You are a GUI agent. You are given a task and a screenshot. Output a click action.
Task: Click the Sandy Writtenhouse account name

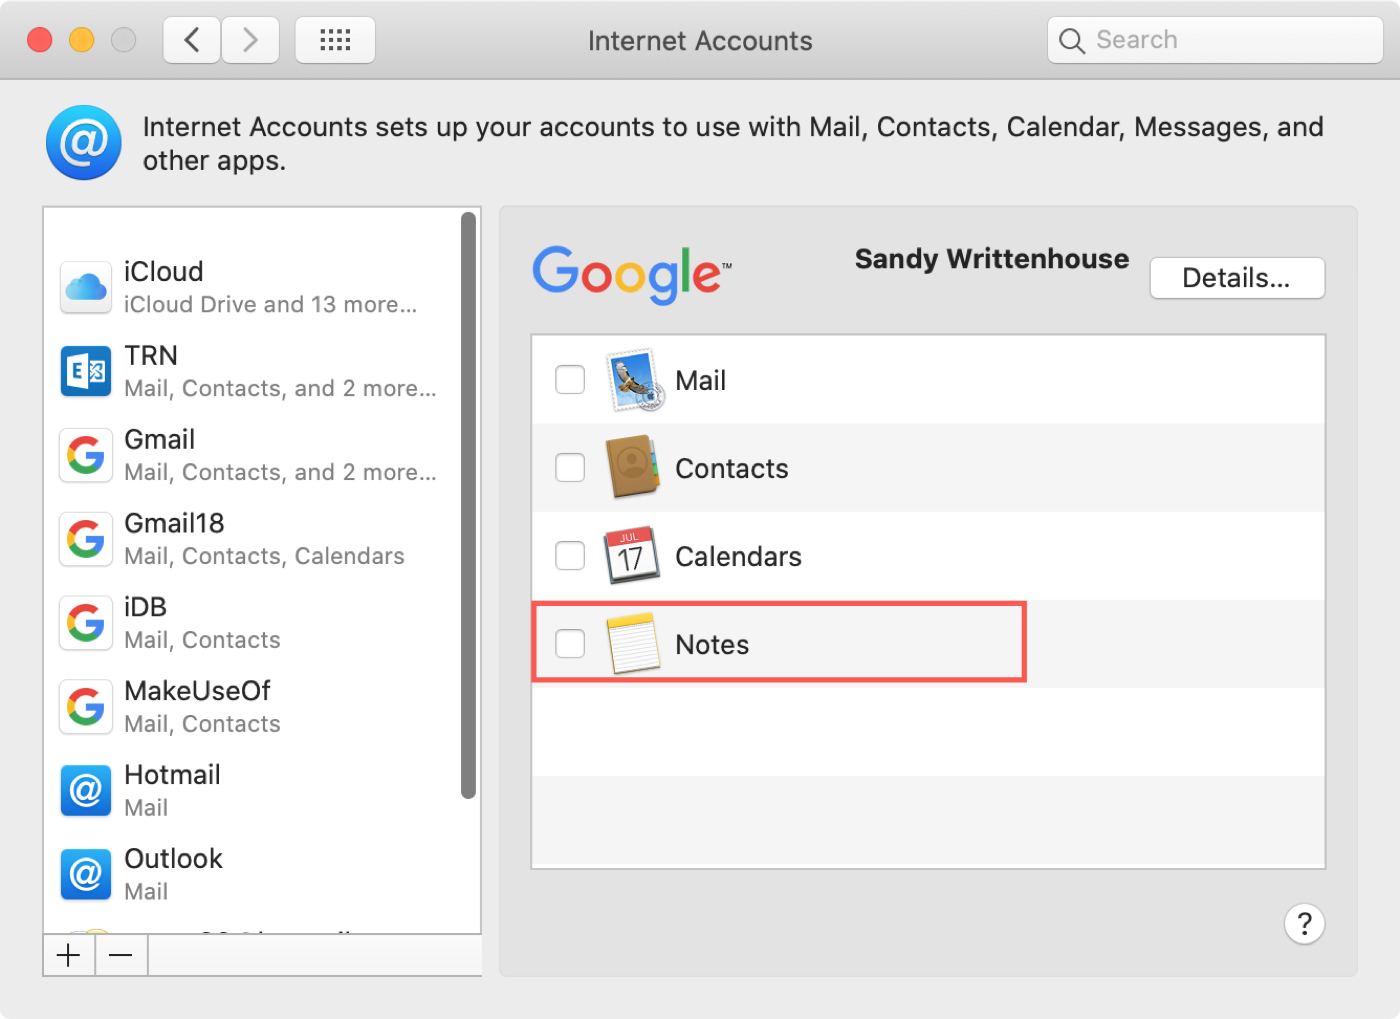click(992, 259)
